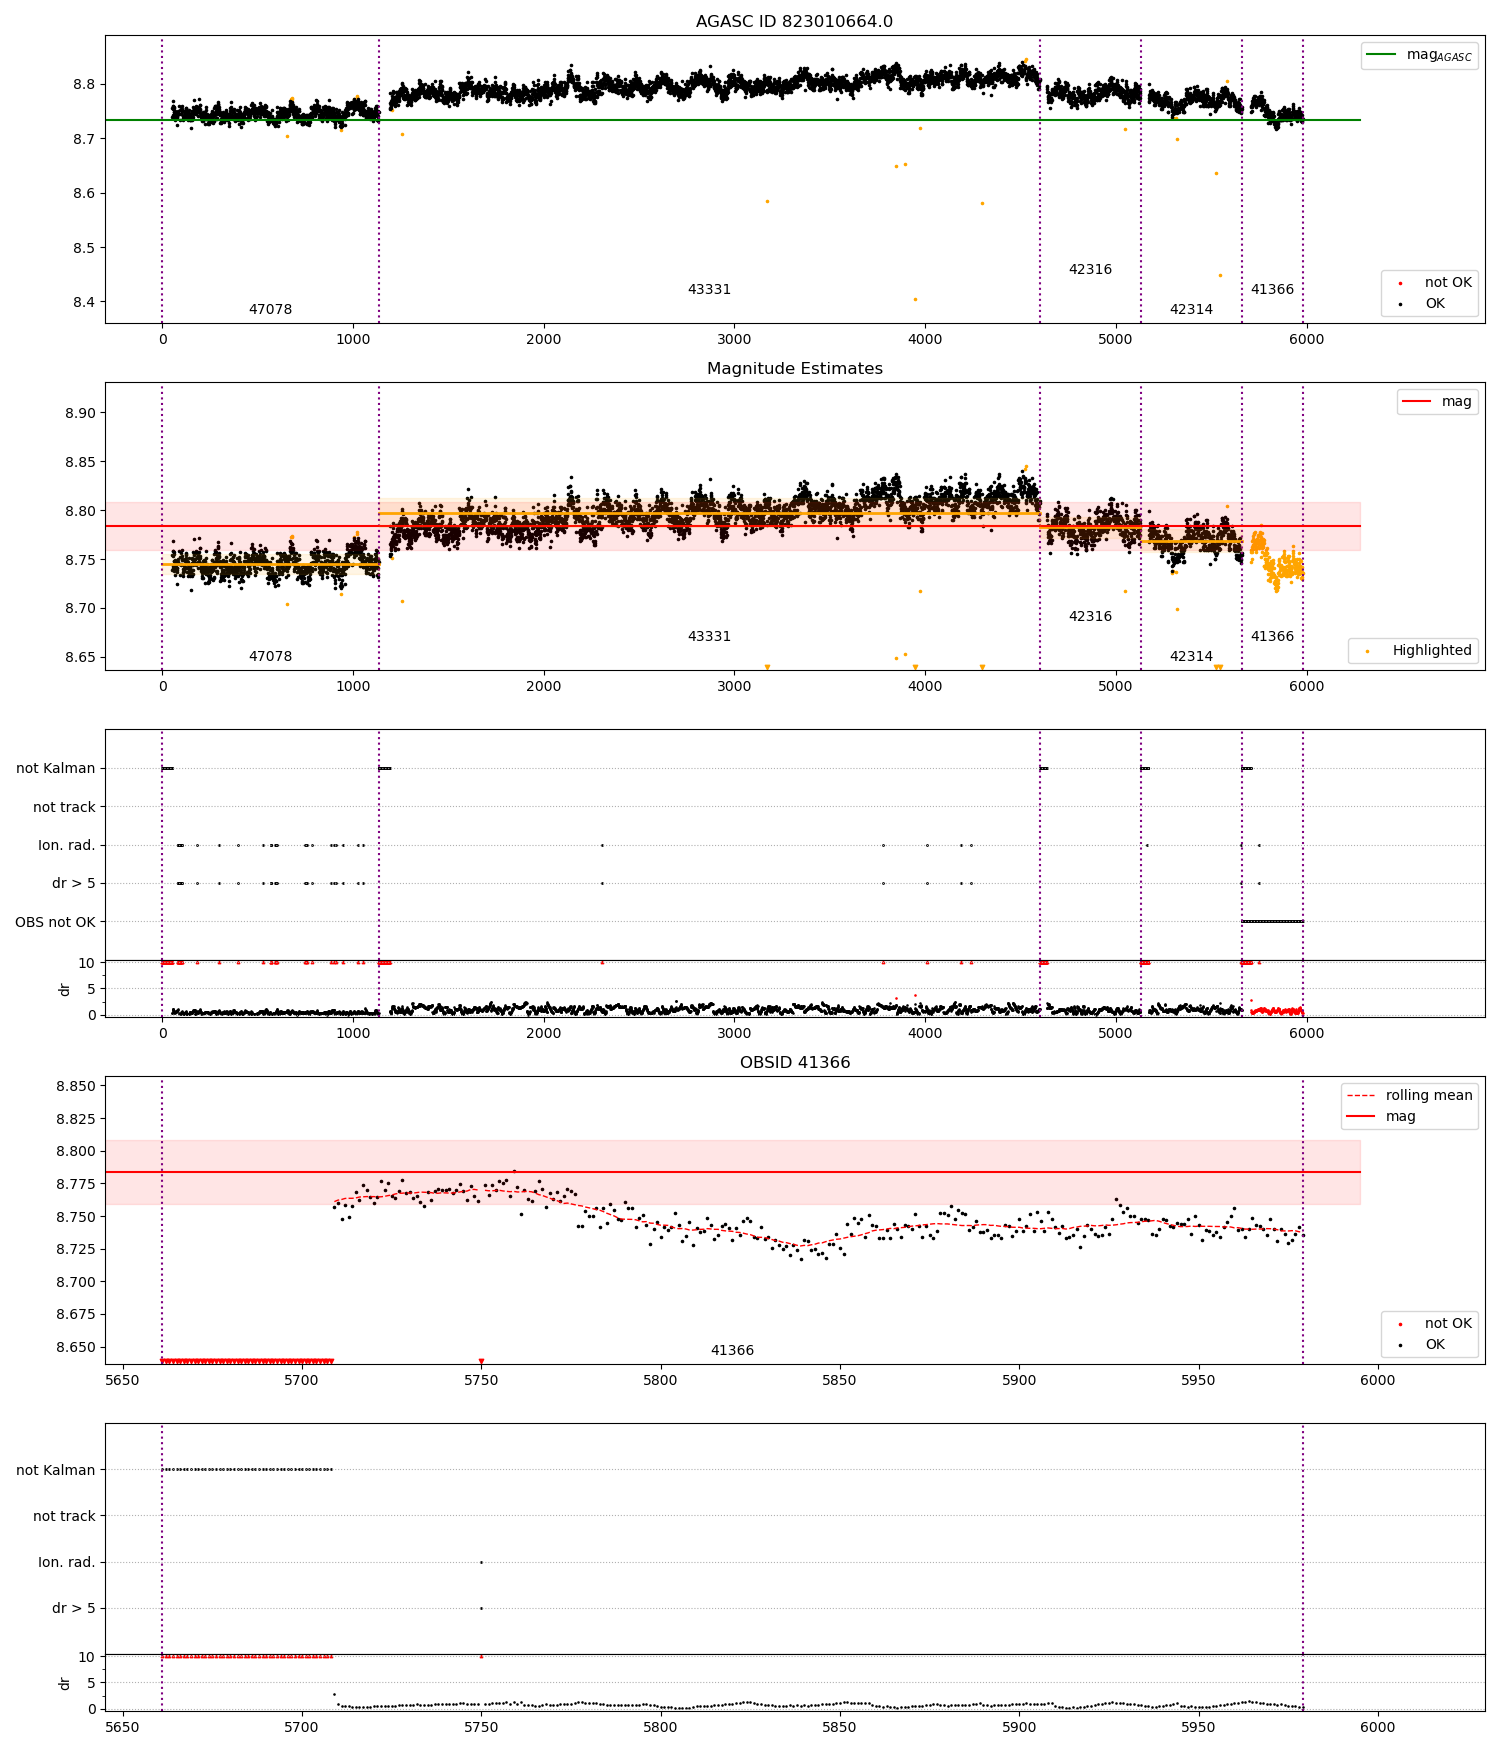Click 'OK' legend entry in OBSID 41366 plot
Screen dimensions: 1500x1750
coord(1435,1344)
